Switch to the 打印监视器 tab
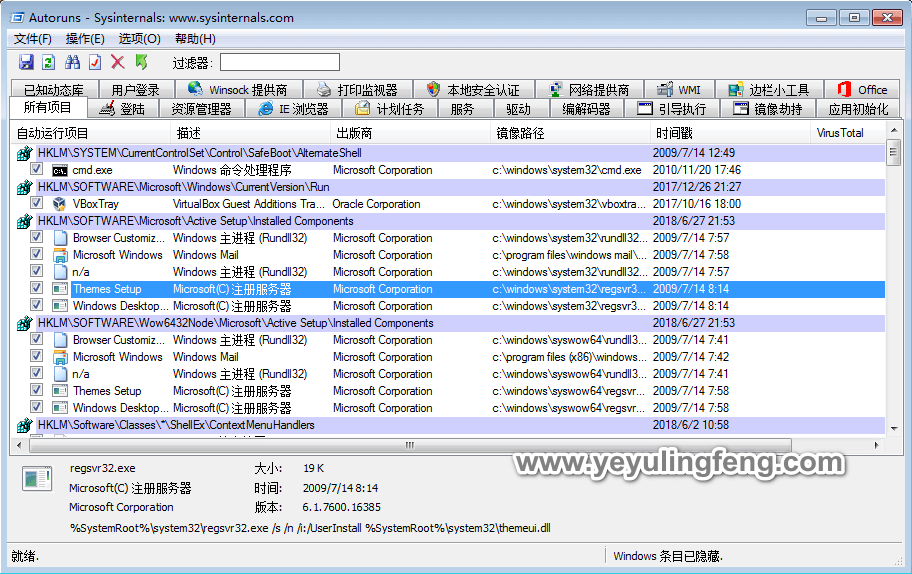 point(358,90)
